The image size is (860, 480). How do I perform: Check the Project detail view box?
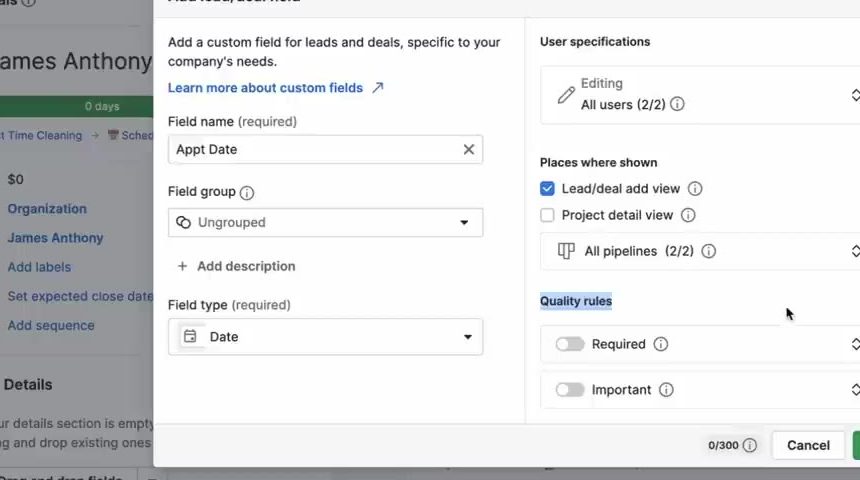(x=547, y=215)
